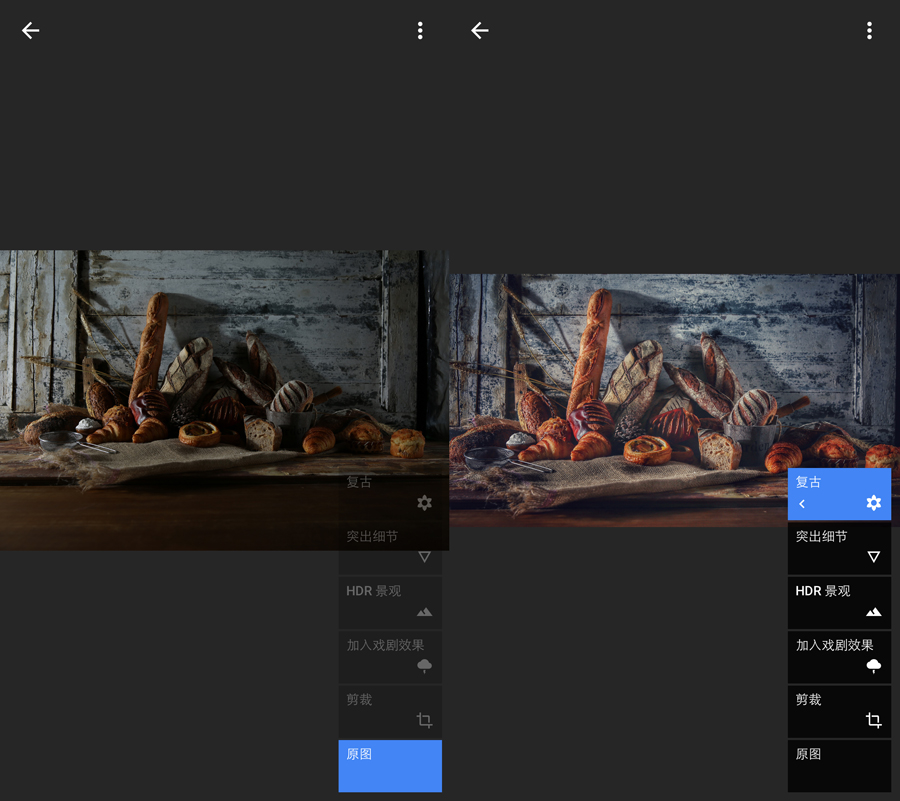Open the three-dot menu in the left panel
This screenshot has width=900, height=801.
(x=420, y=31)
